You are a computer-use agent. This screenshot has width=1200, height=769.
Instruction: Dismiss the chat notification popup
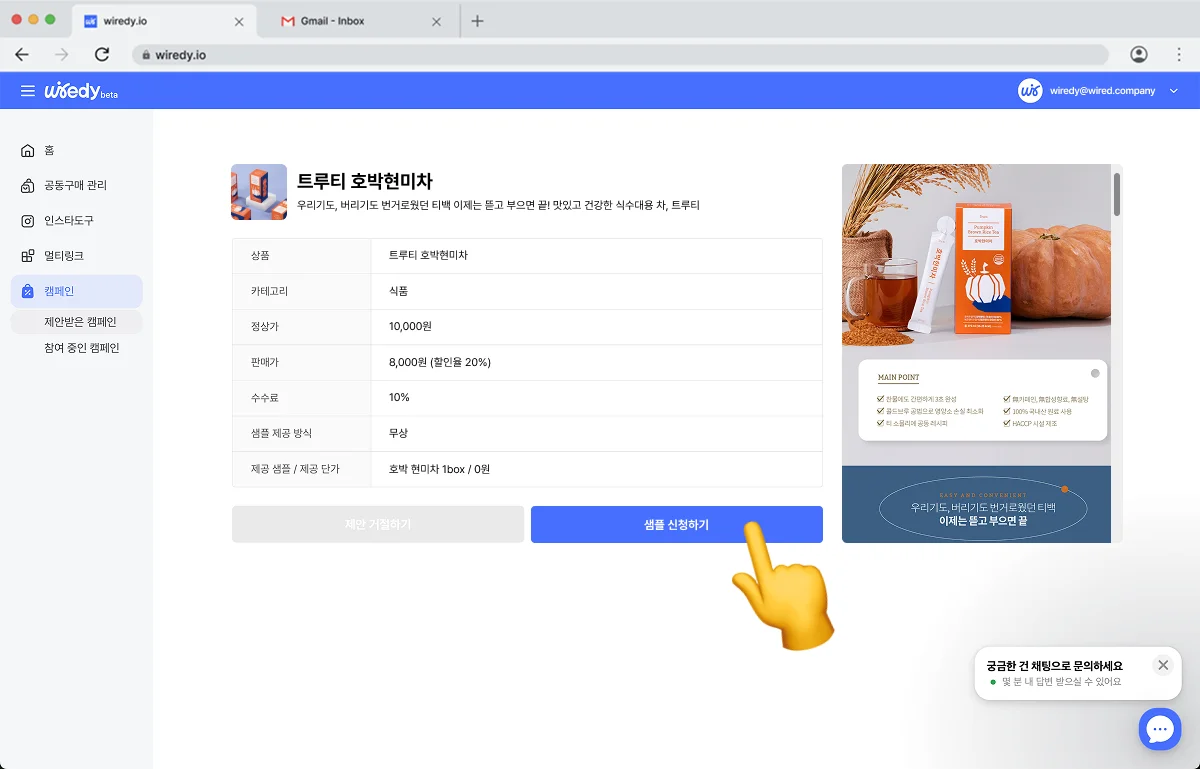[x=1163, y=664]
